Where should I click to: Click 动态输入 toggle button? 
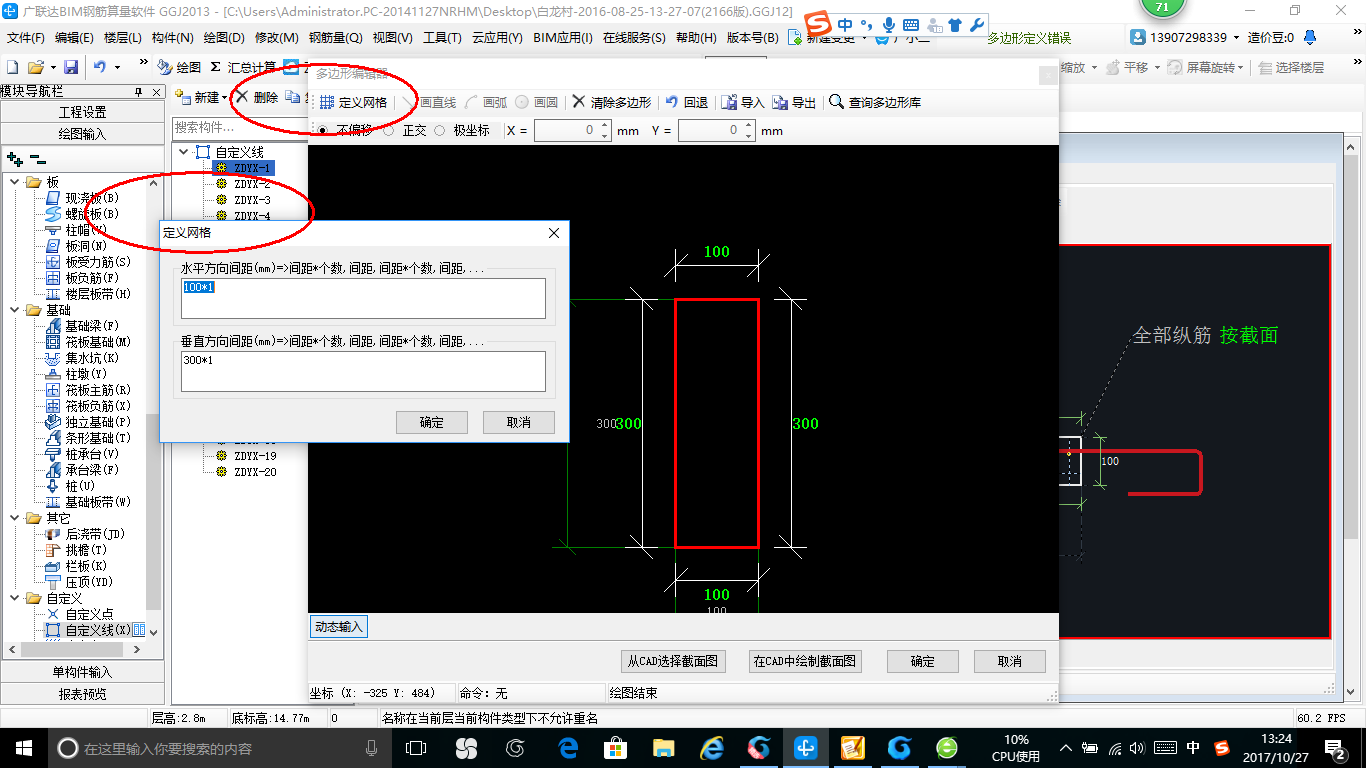pyautogui.click(x=339, y=627)
